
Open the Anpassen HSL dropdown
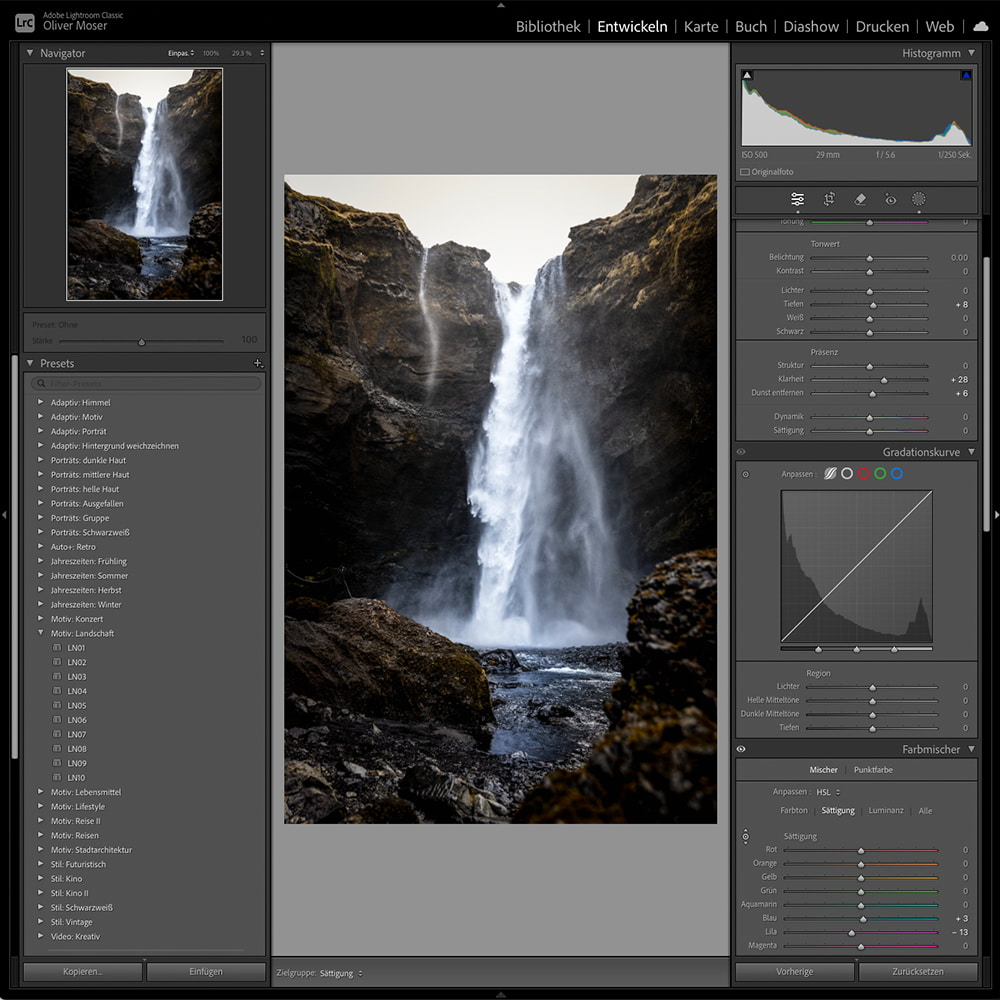point(828,792)
